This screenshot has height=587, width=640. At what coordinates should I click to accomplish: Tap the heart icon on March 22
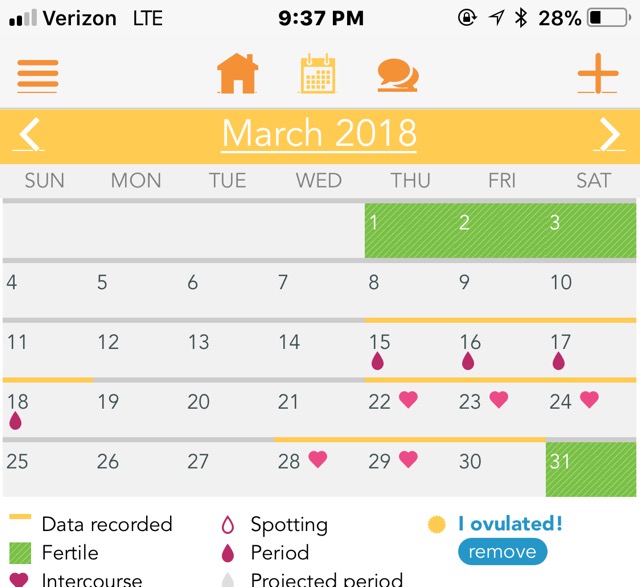(x=408, y=399)
